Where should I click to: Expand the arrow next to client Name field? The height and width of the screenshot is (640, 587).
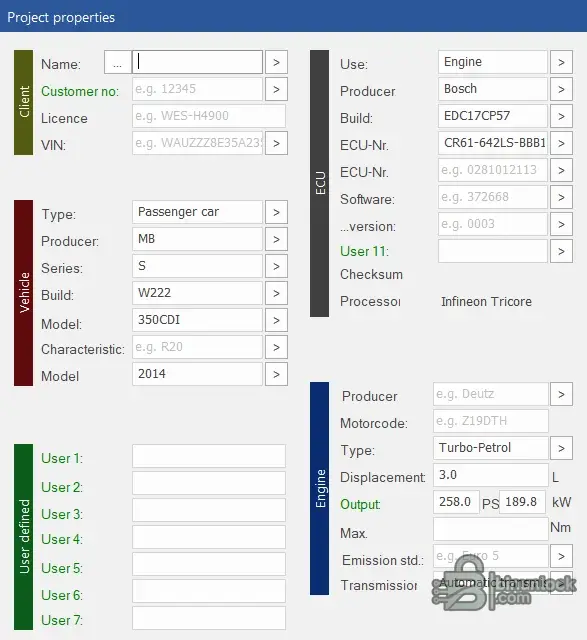click(276, 62)
